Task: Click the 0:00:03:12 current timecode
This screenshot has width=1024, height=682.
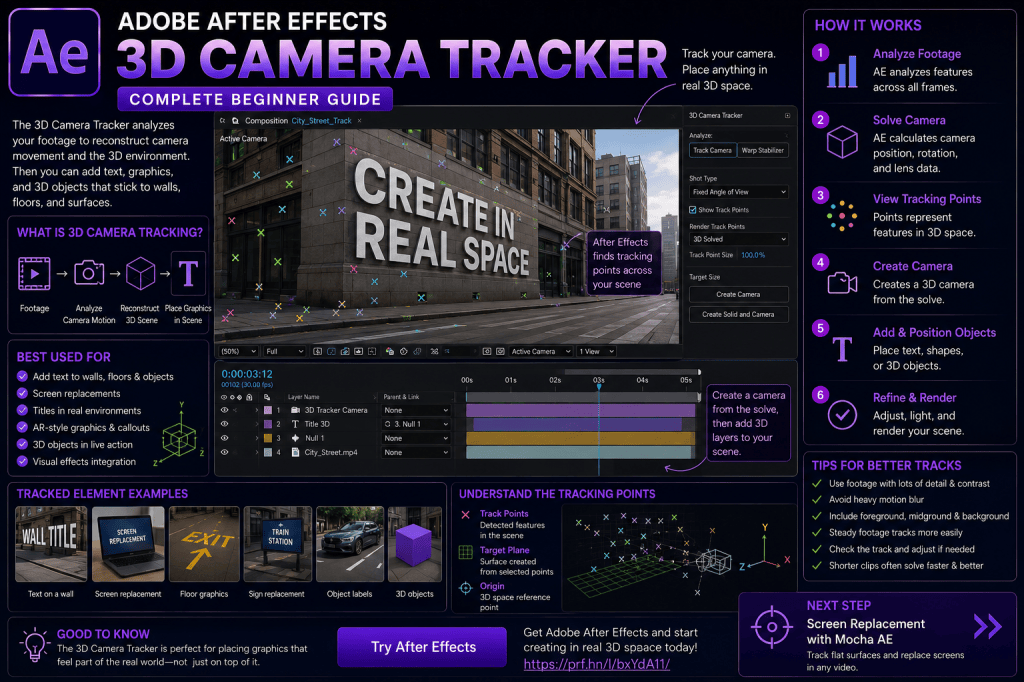Action: click(x=247, y=374)
